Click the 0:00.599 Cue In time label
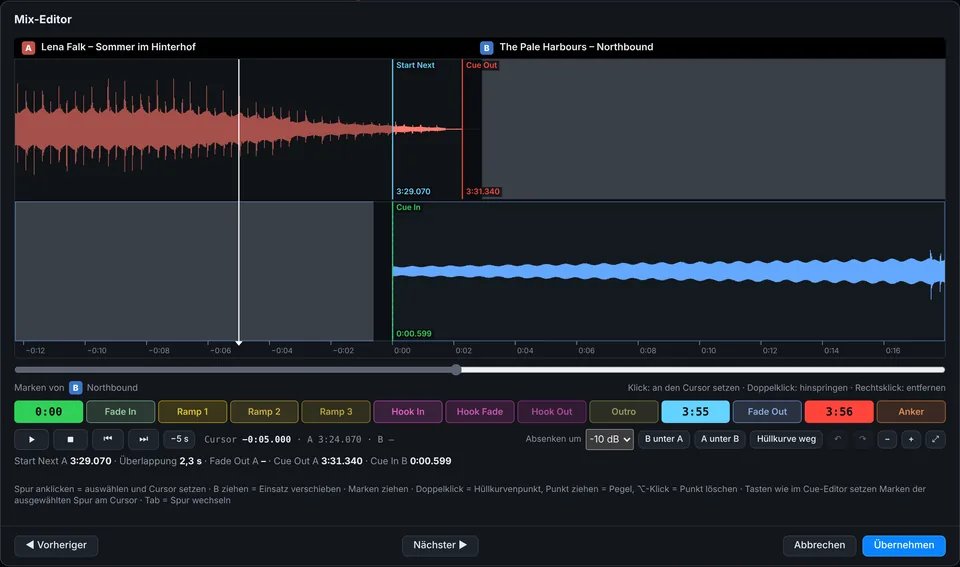This screenshot has width=960, height=567. click(413, 334)
